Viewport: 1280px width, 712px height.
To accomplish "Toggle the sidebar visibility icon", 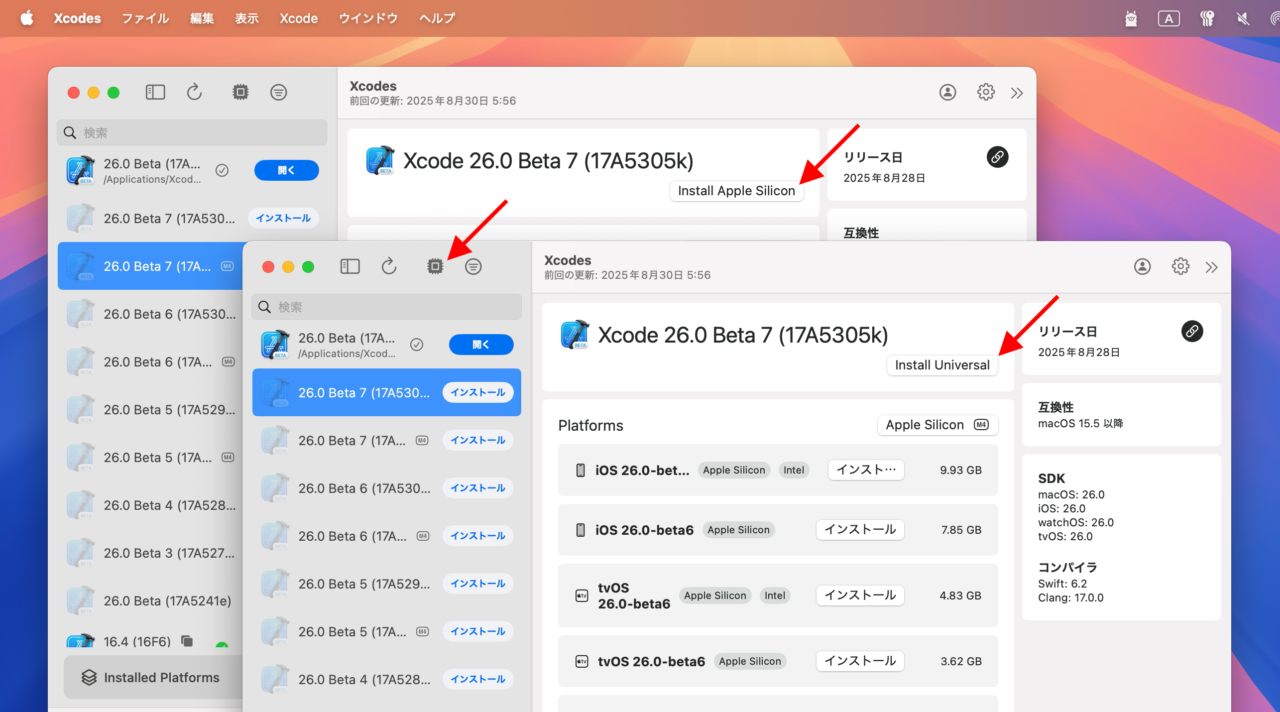I will click(x=350, y=266).
